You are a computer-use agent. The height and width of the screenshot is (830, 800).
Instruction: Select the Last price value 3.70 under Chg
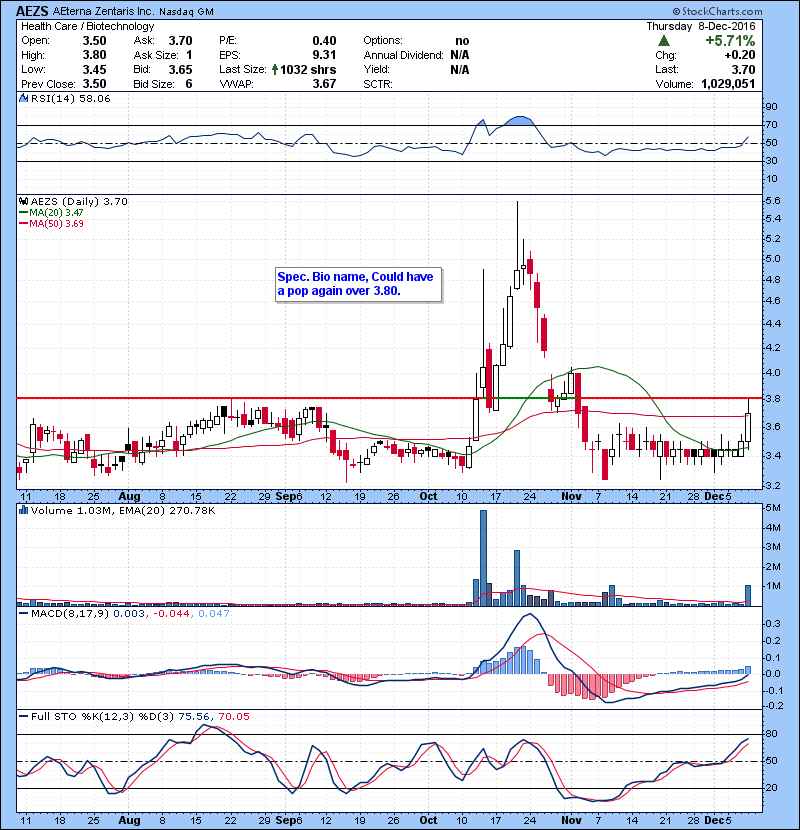743,69
